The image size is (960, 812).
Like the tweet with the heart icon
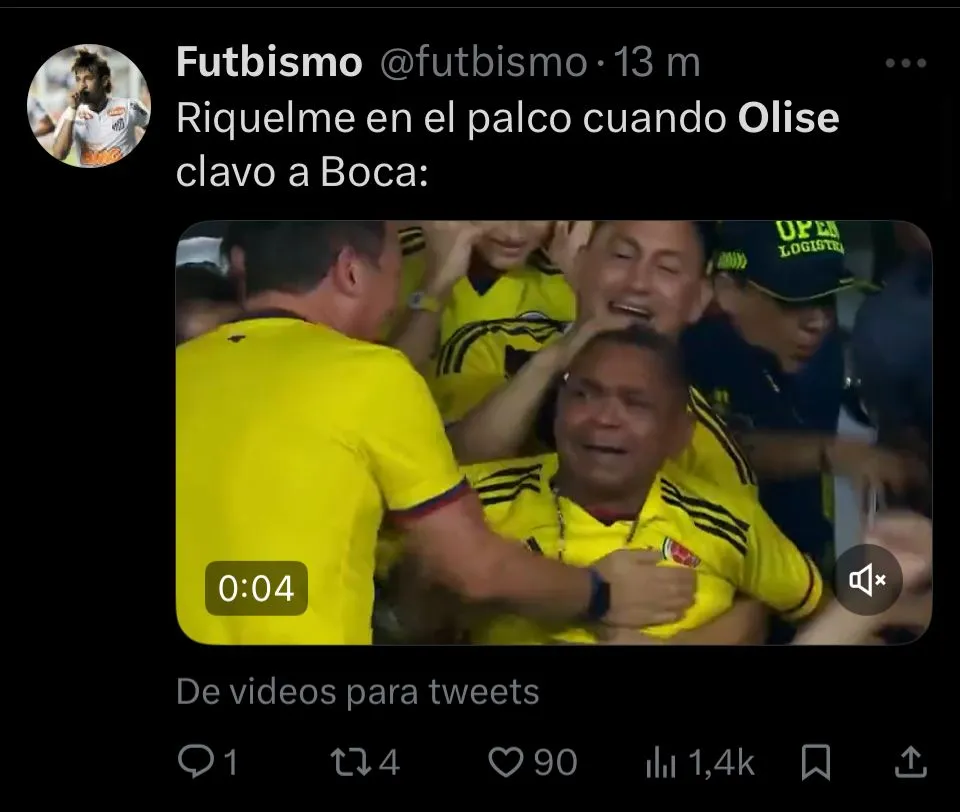(x=505, y=763)
